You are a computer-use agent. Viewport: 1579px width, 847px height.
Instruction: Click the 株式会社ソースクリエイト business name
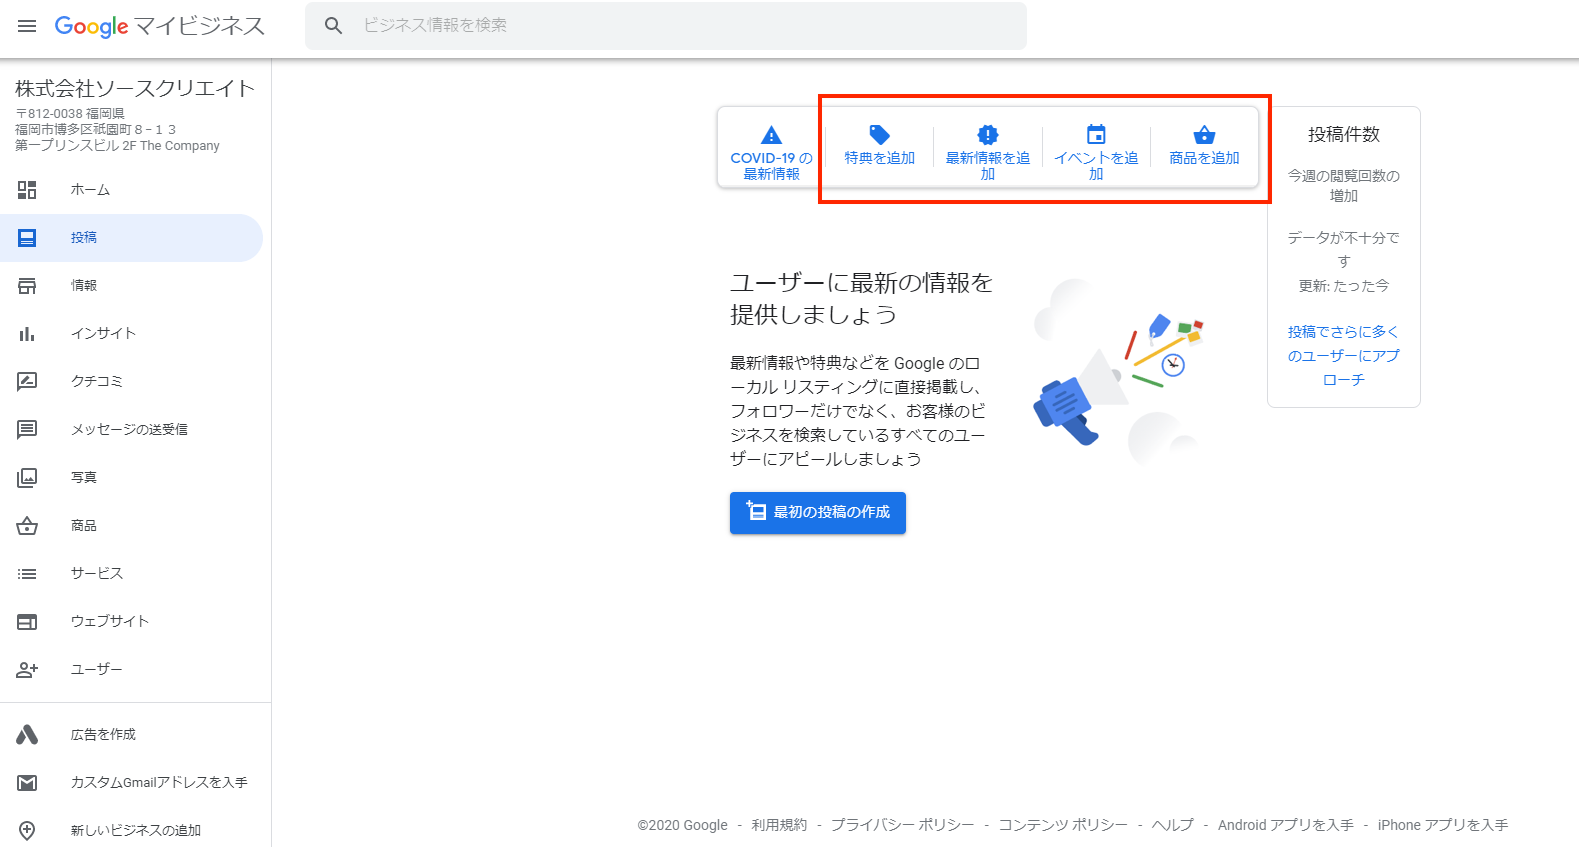(x=135, y=89)
